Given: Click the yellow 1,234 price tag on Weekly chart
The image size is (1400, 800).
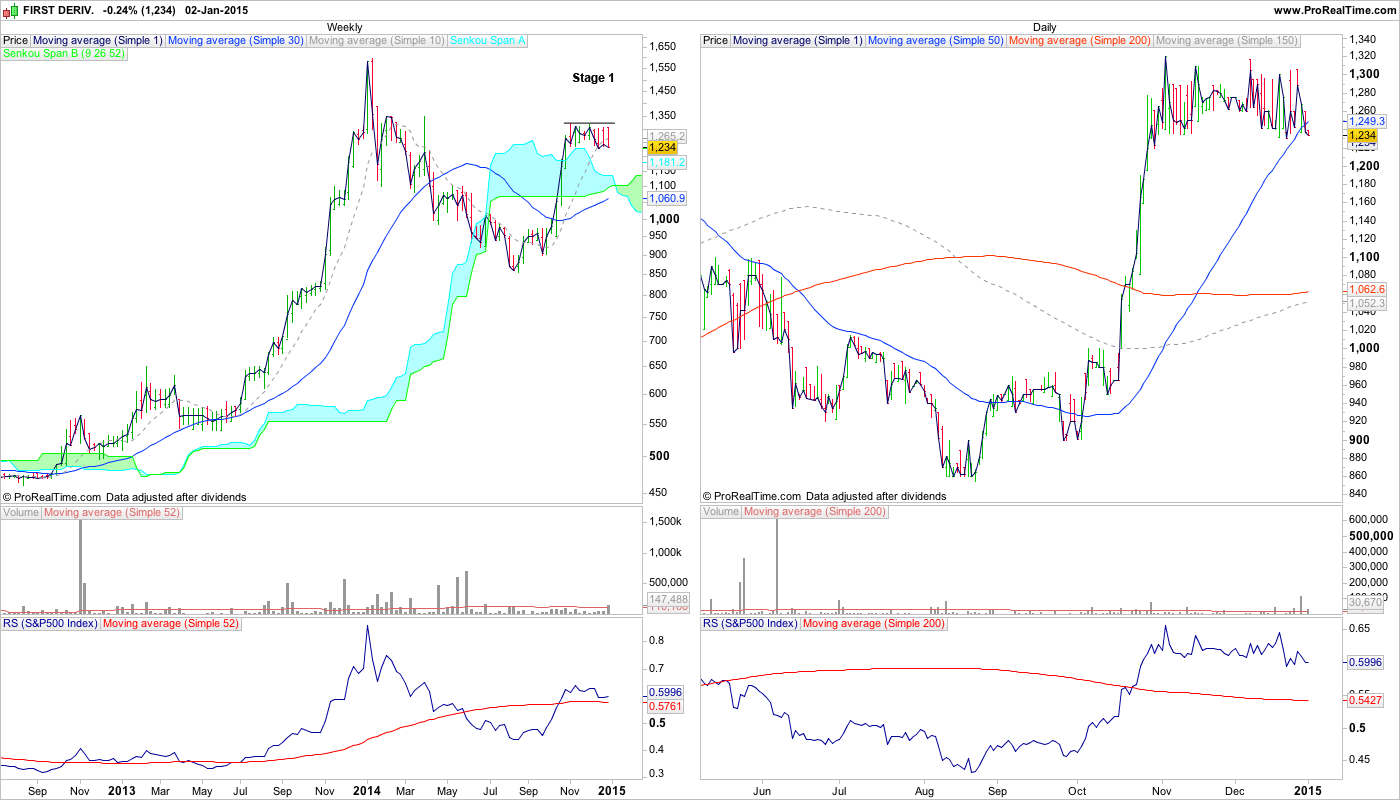Looking at the screenshot, I should coord(663,147).
